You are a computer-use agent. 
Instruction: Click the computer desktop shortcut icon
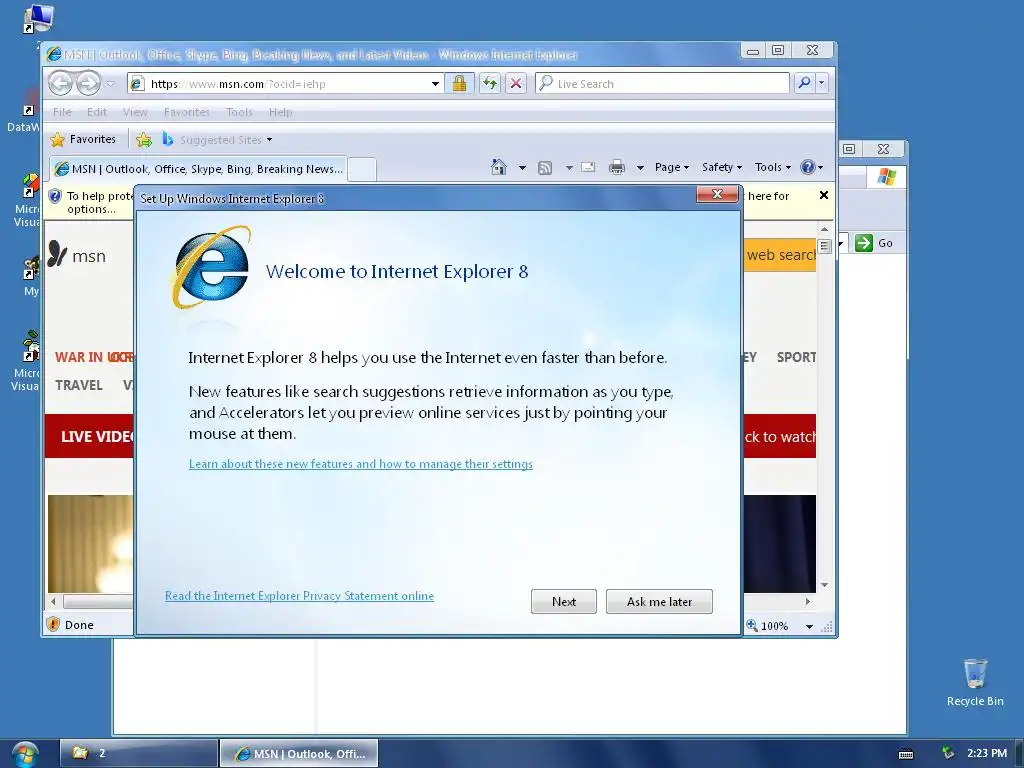tap(39, 18)
